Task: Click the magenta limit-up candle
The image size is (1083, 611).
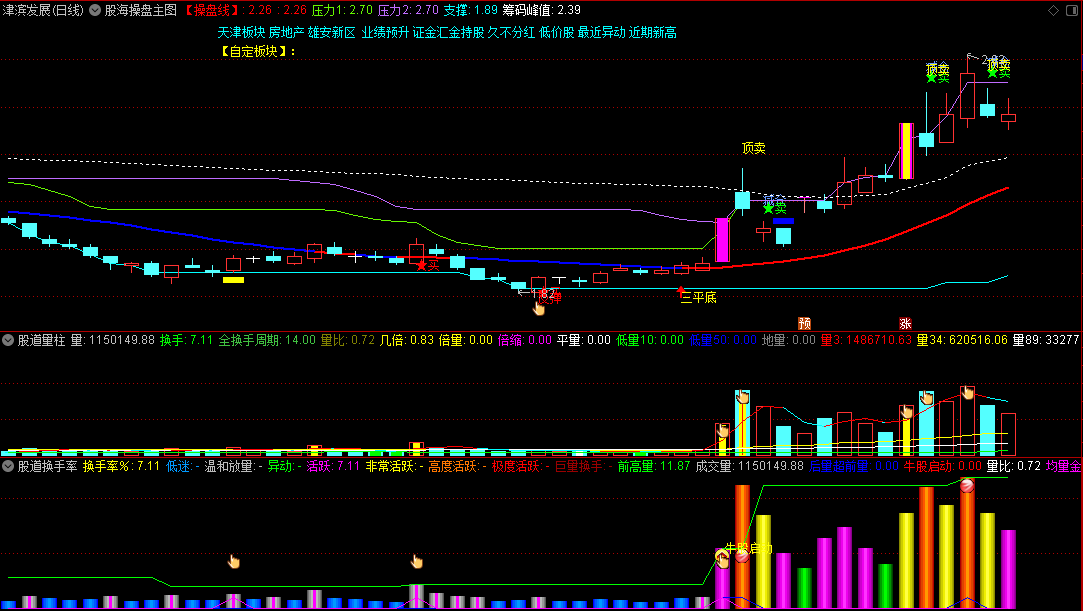Action: coord(722,240)
